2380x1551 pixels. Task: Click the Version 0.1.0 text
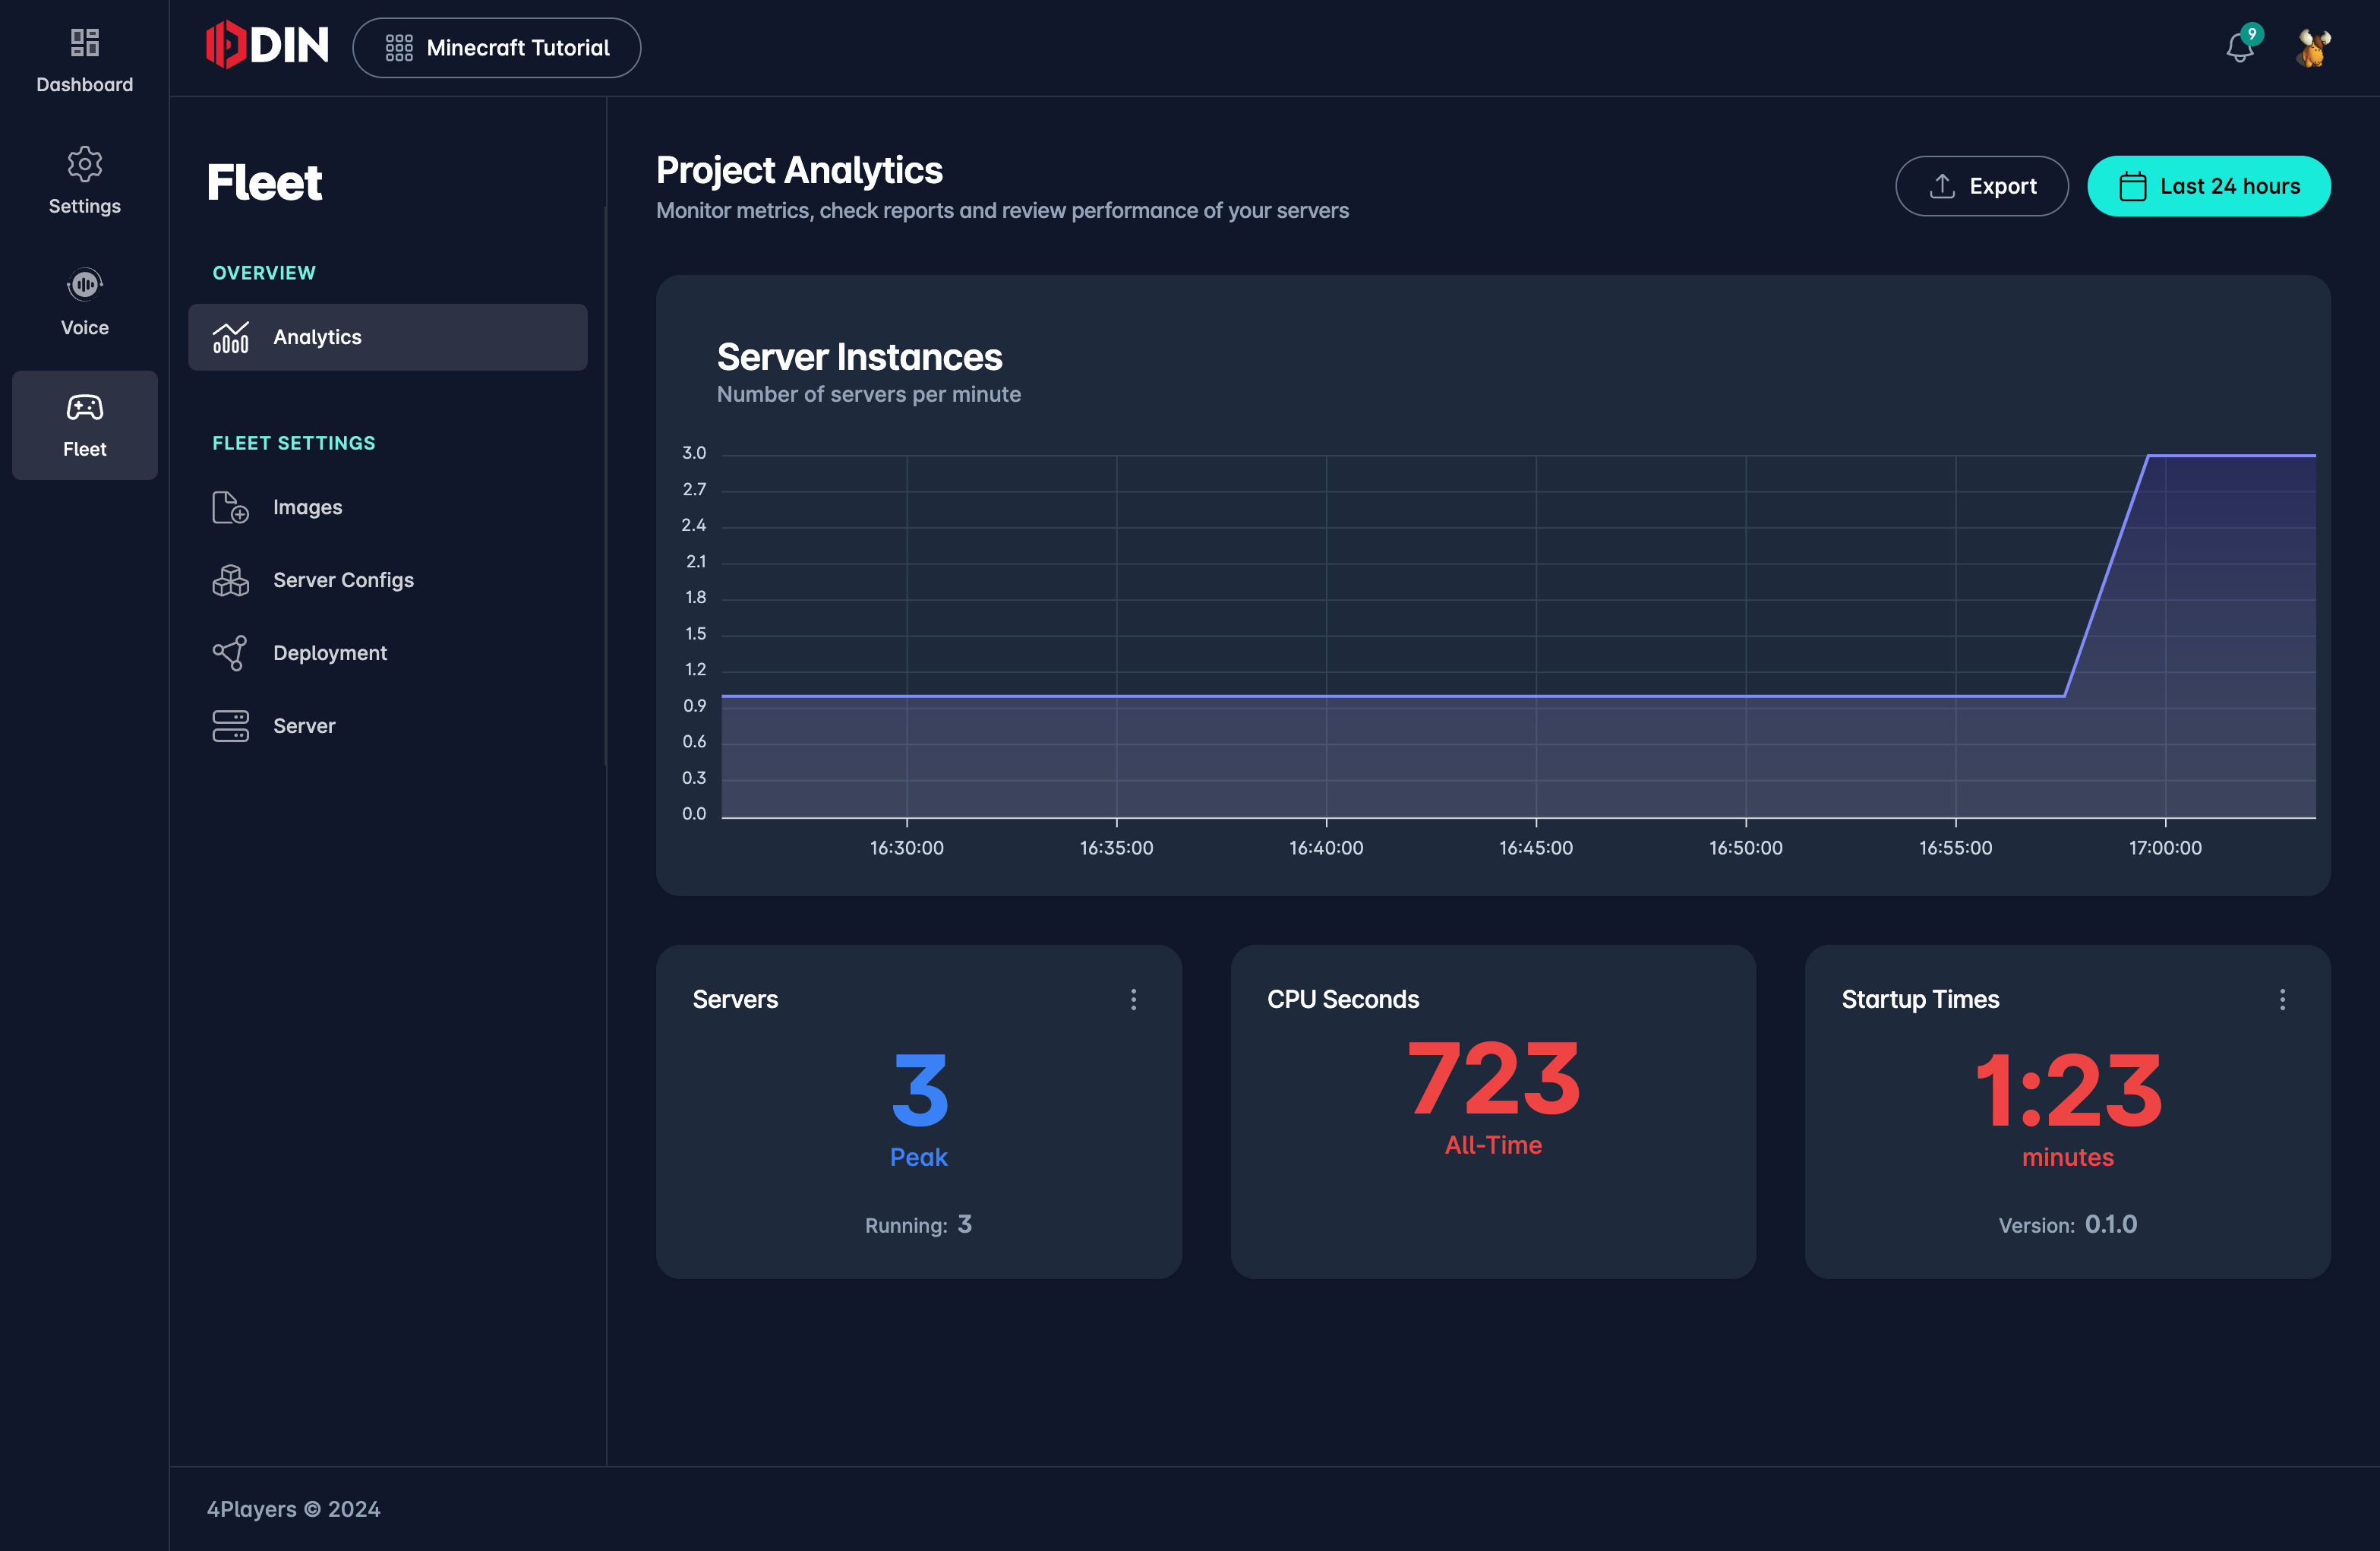[2067, 1225]
